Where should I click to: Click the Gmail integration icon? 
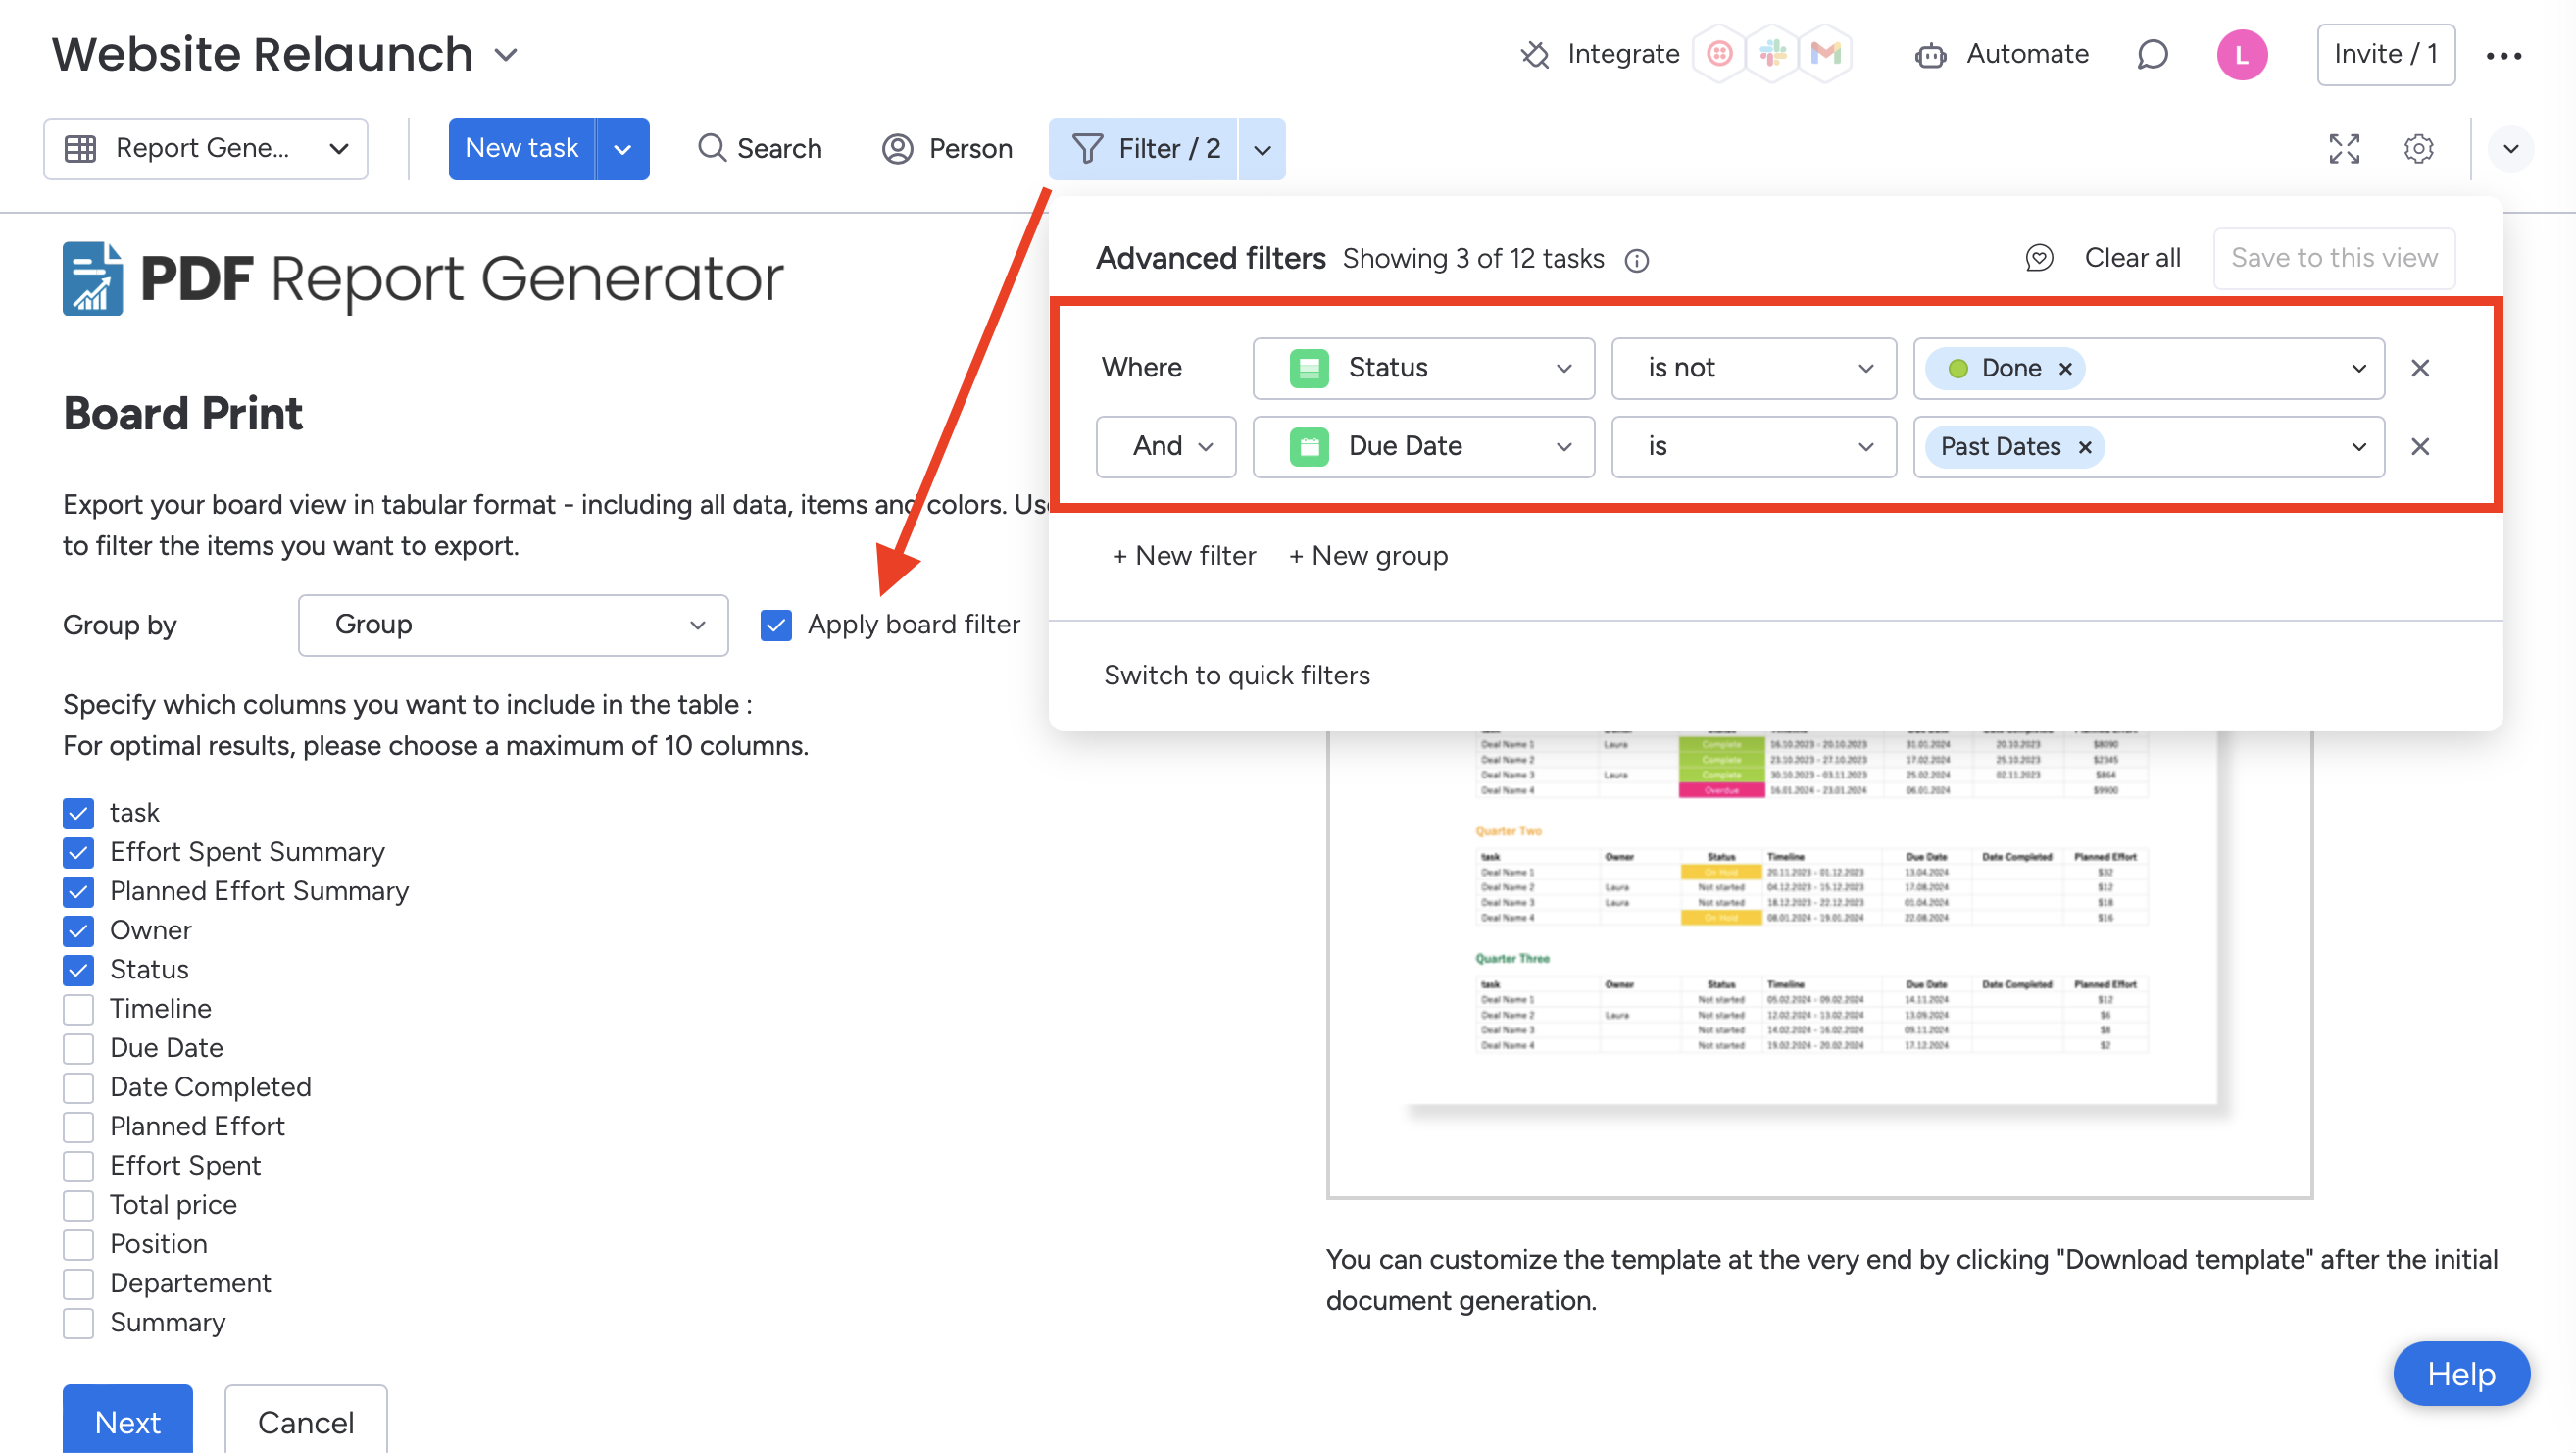coord(1826,54)
